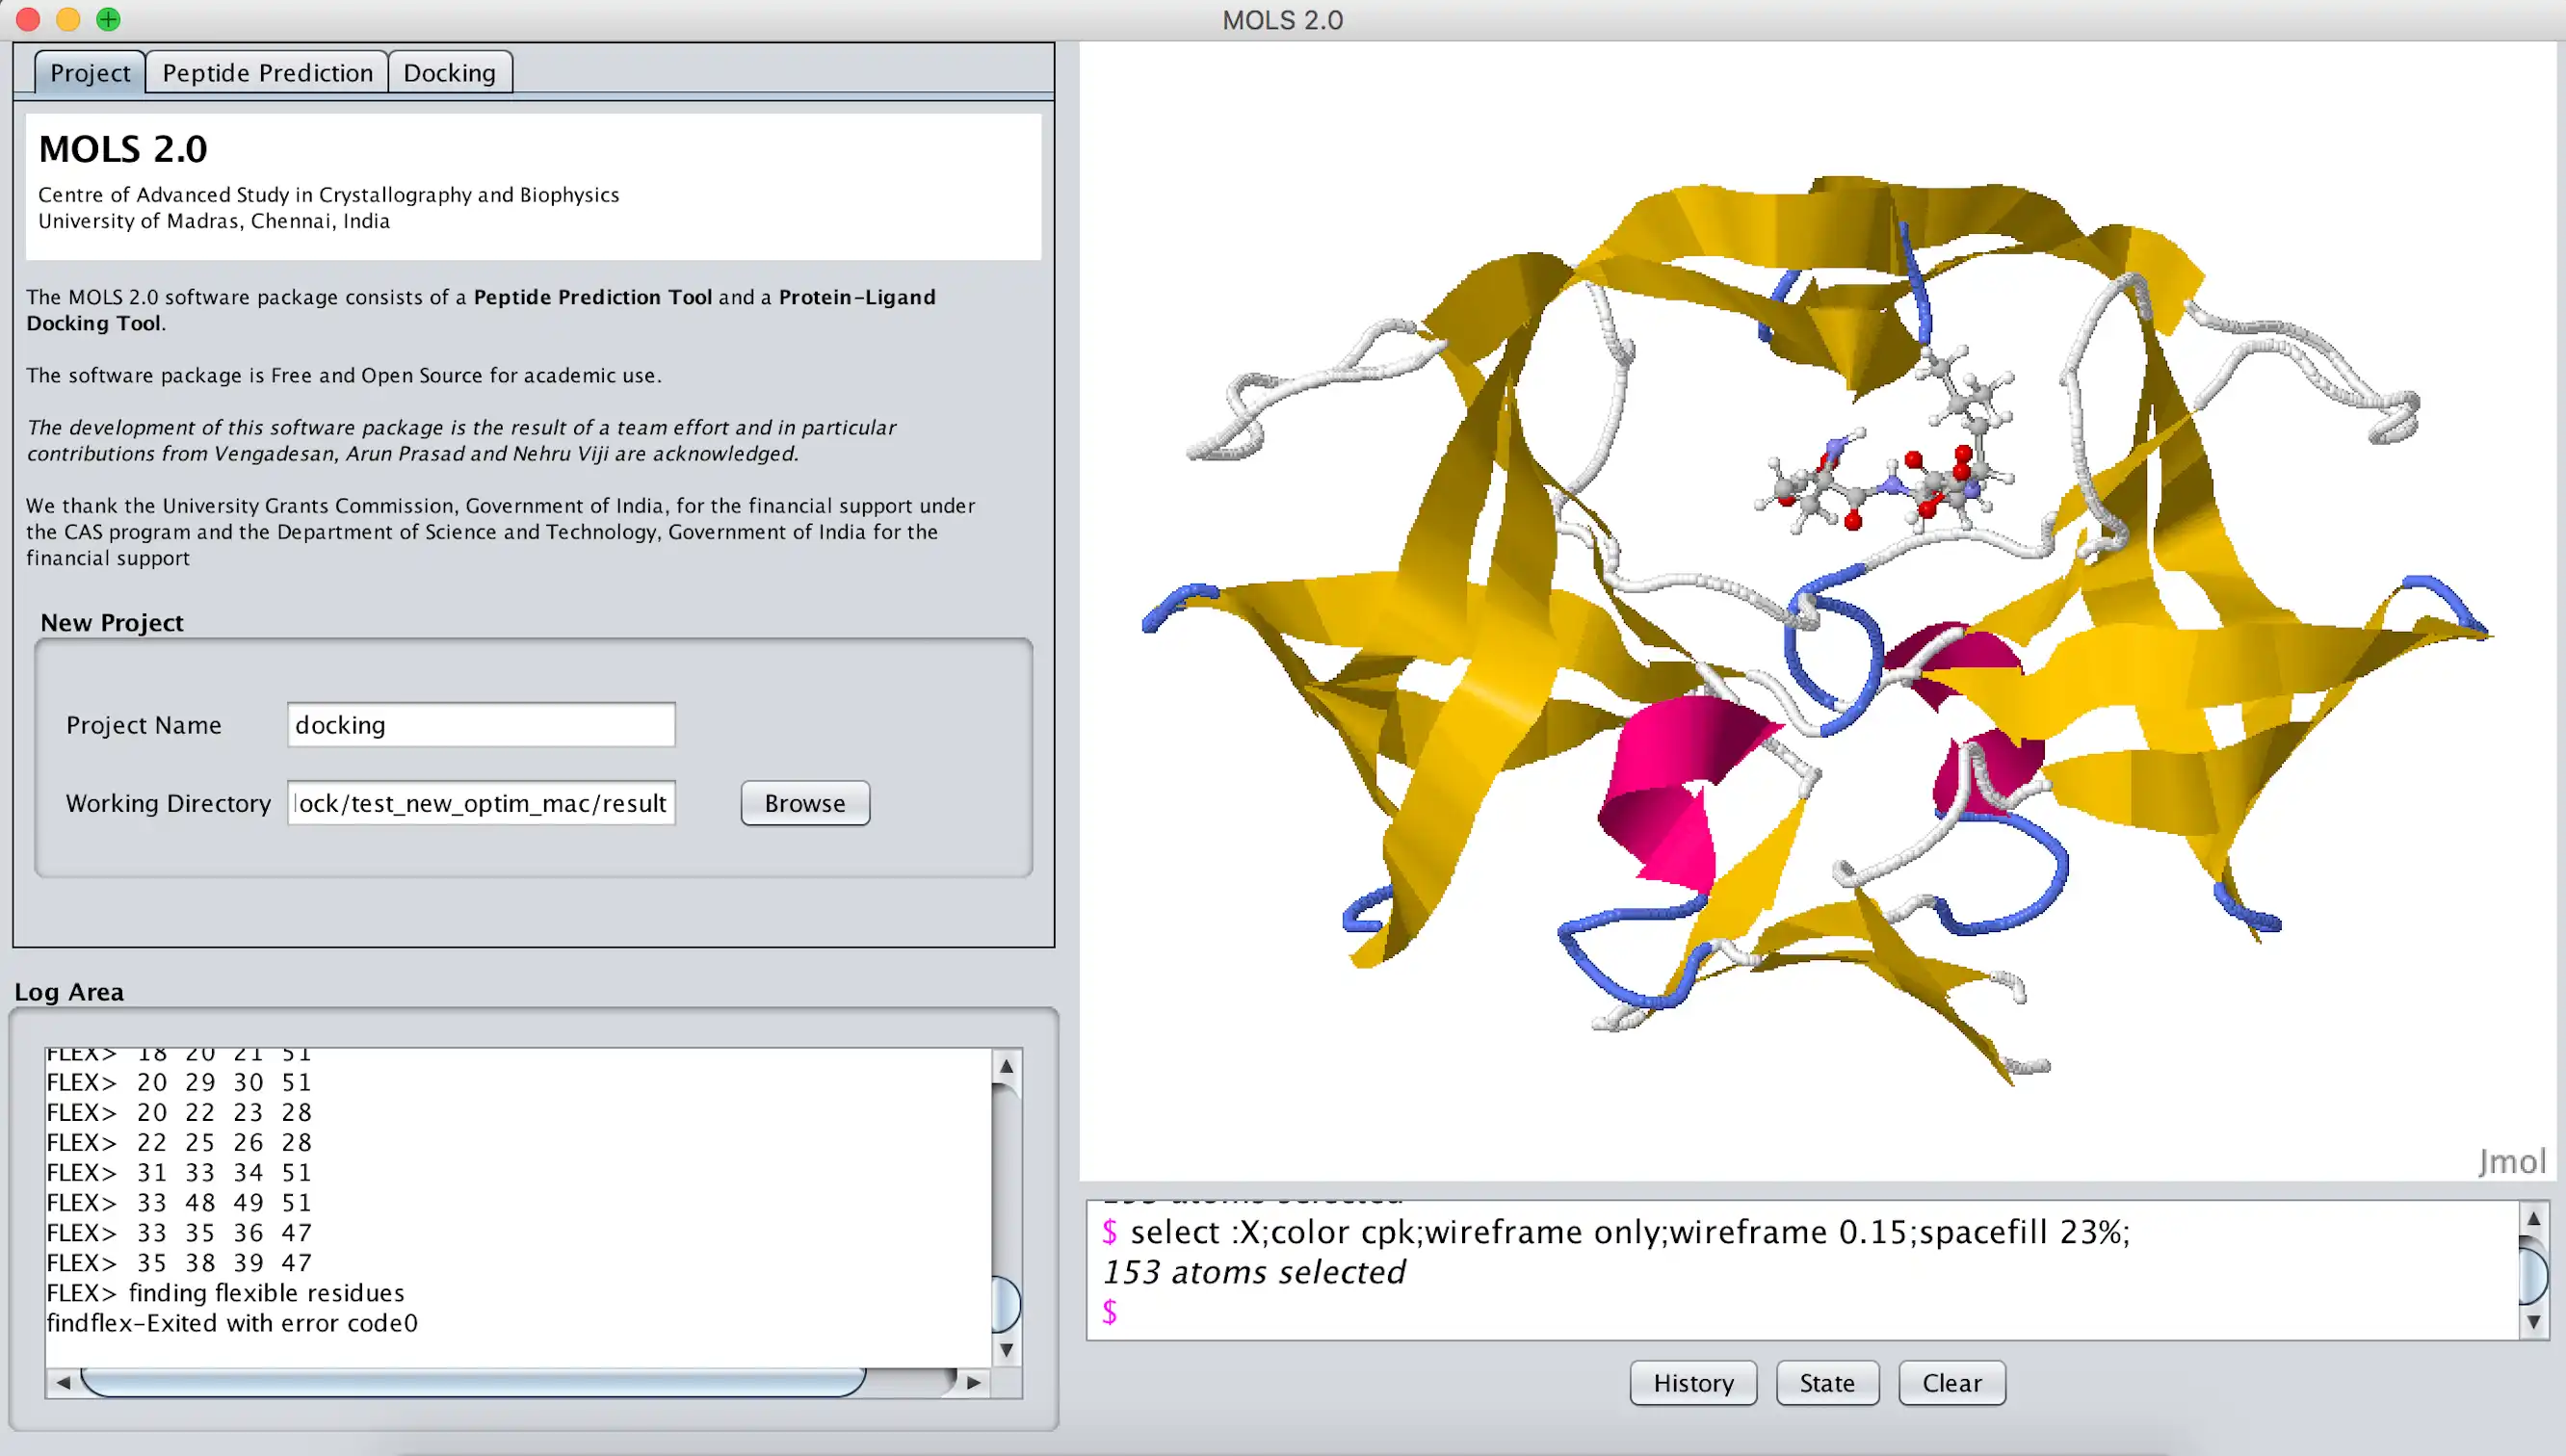
Task: Click the green zoom window button
Action: click(108, 19)
